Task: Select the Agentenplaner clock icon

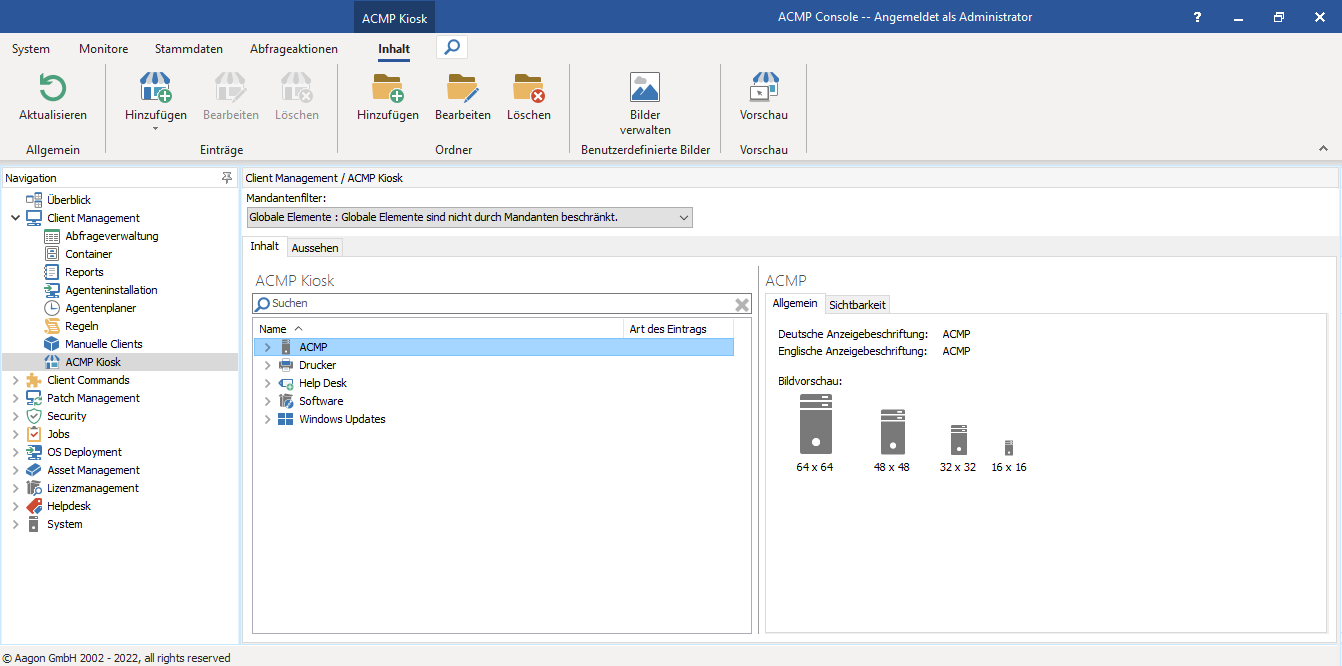Action: [50, 307]
